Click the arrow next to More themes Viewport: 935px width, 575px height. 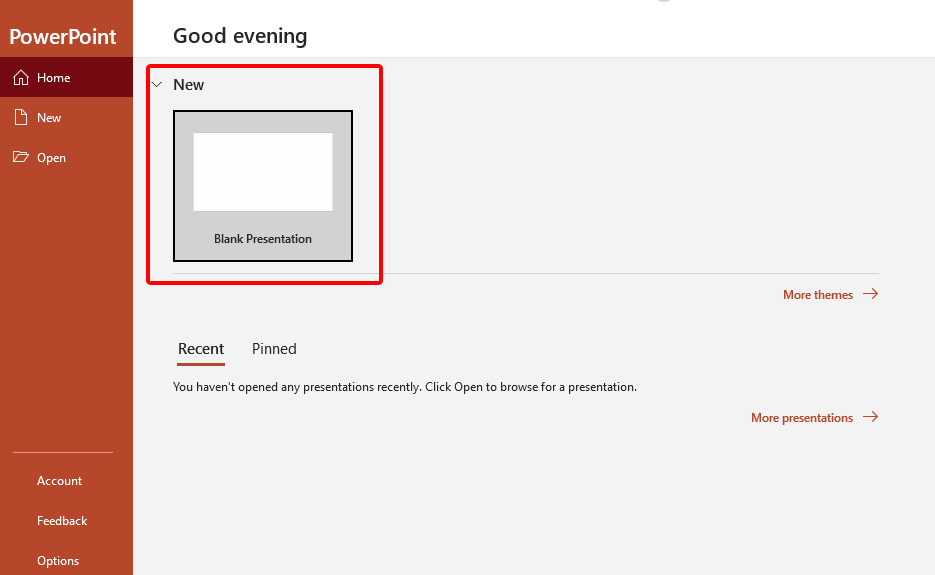[871, 293]
